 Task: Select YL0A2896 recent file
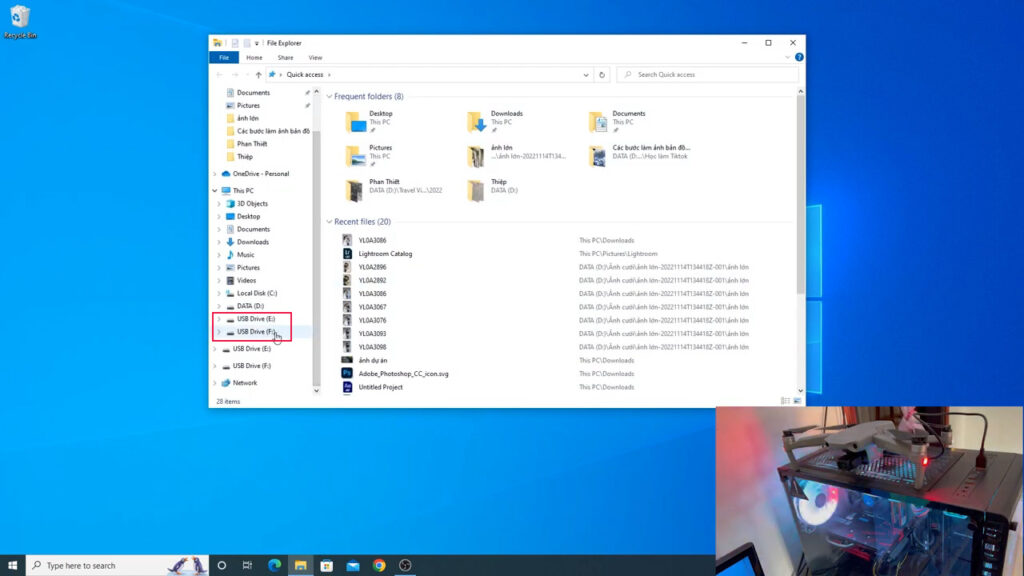click(372, 267)
